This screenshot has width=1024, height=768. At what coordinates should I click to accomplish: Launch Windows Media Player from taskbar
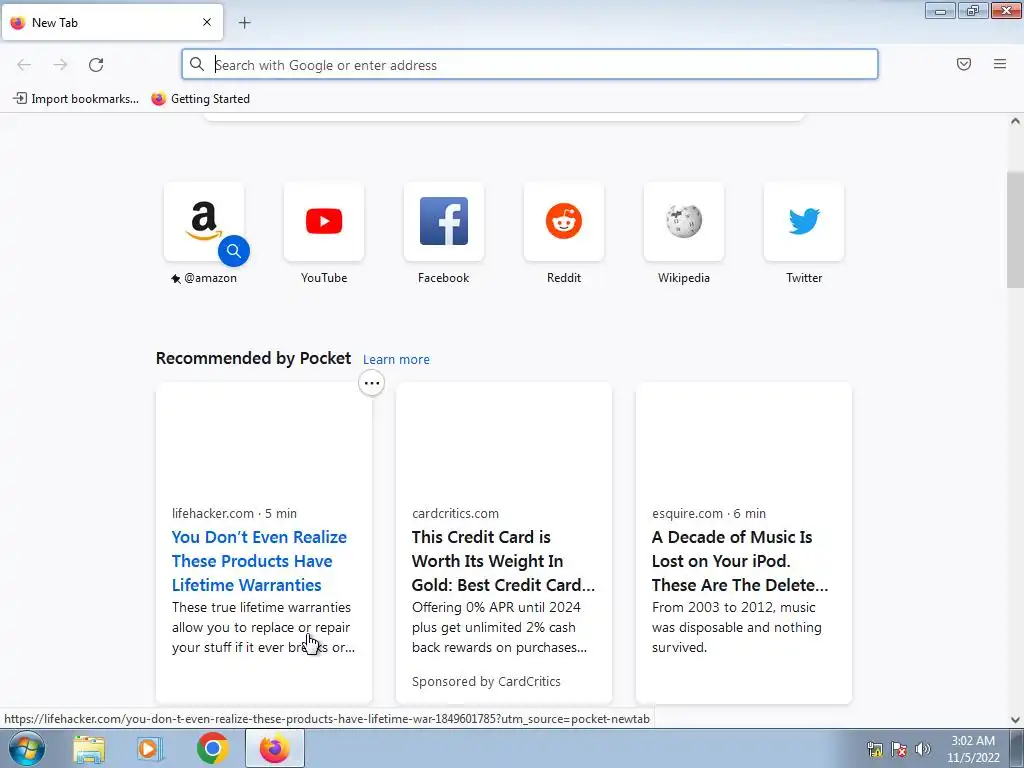coord(150,749)
